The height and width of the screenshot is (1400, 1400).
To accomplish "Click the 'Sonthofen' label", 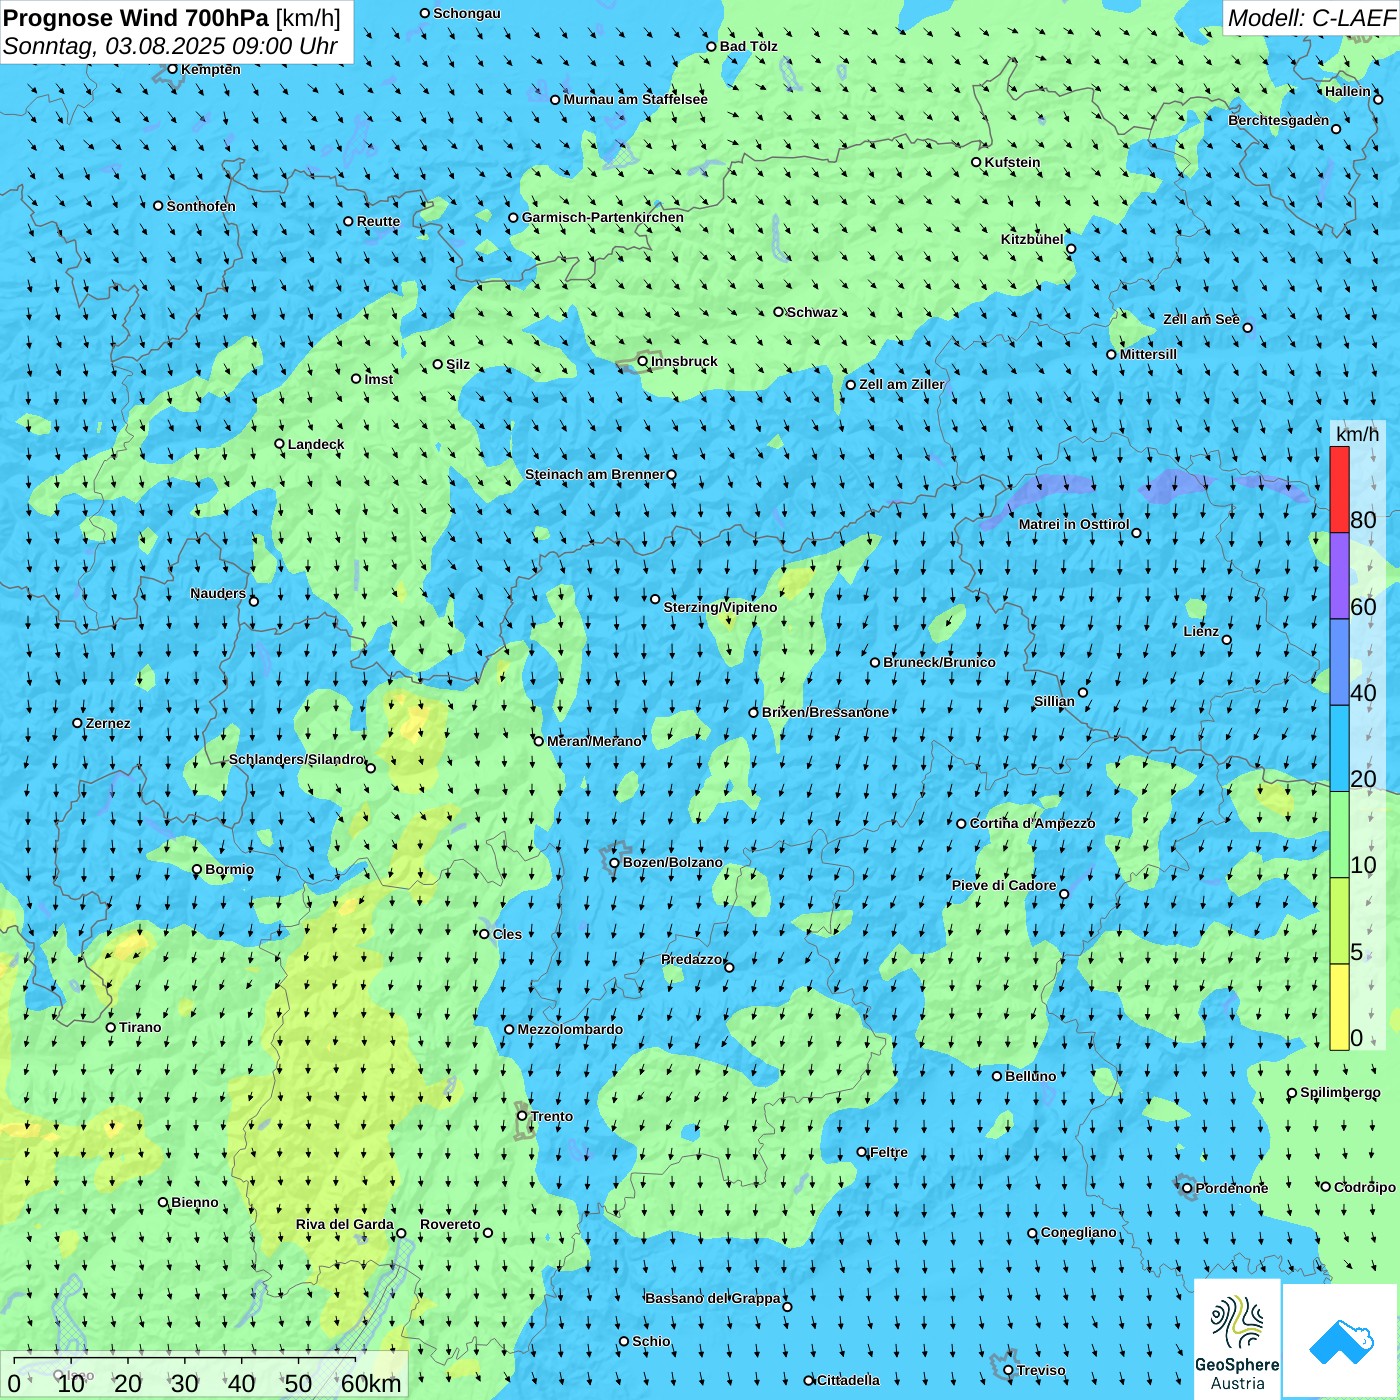I will point(201,206).
